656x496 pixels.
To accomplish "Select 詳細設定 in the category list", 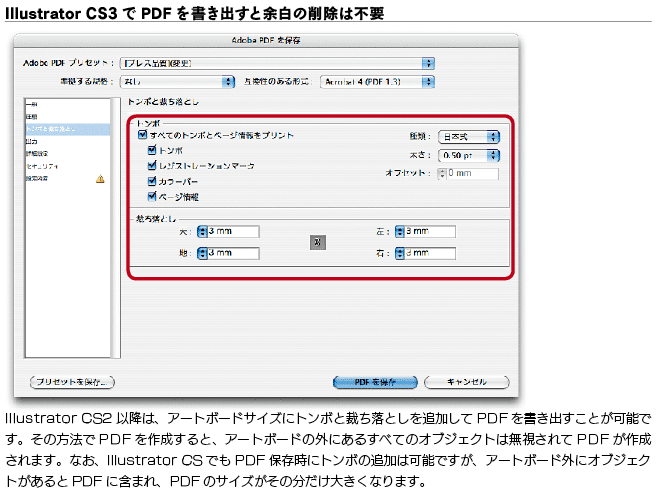I will [67, 153].
